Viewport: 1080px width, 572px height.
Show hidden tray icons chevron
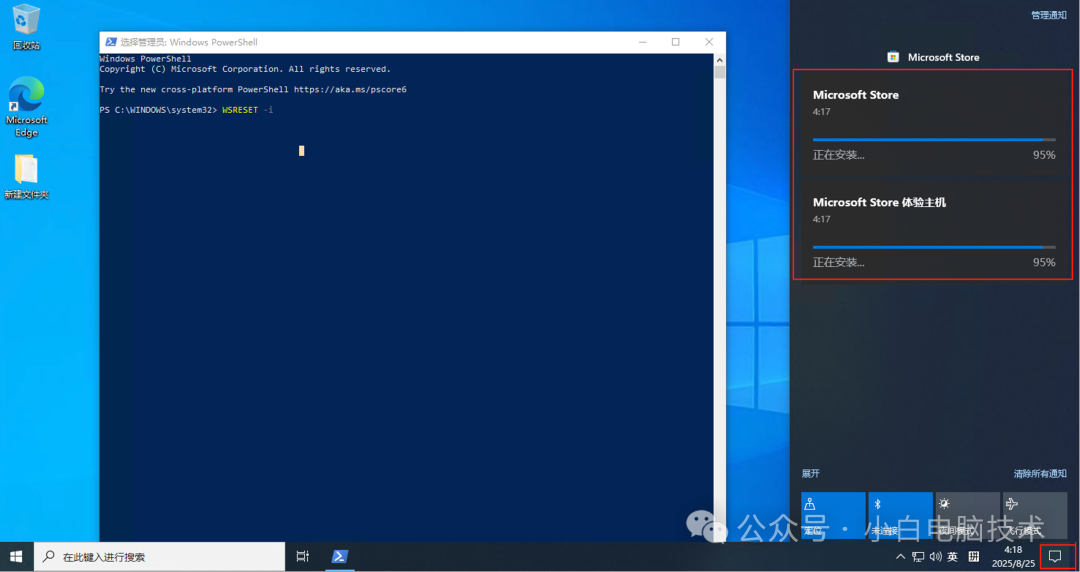900,557
